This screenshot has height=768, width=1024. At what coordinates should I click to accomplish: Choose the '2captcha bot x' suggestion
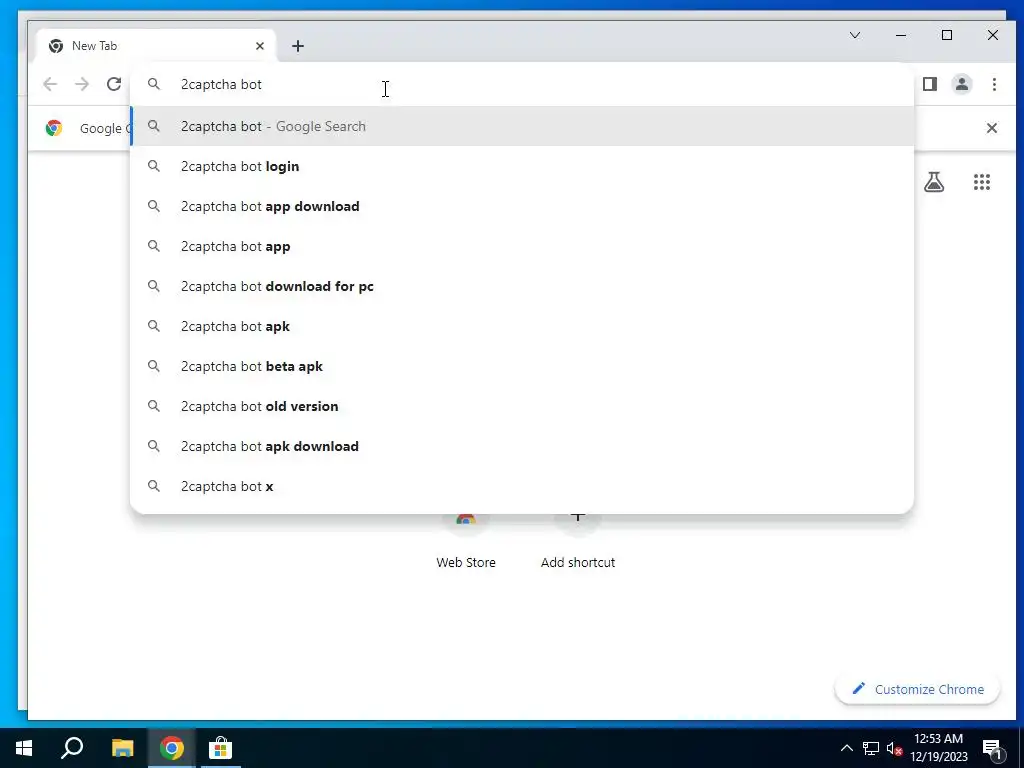click(x=522, y=486)
